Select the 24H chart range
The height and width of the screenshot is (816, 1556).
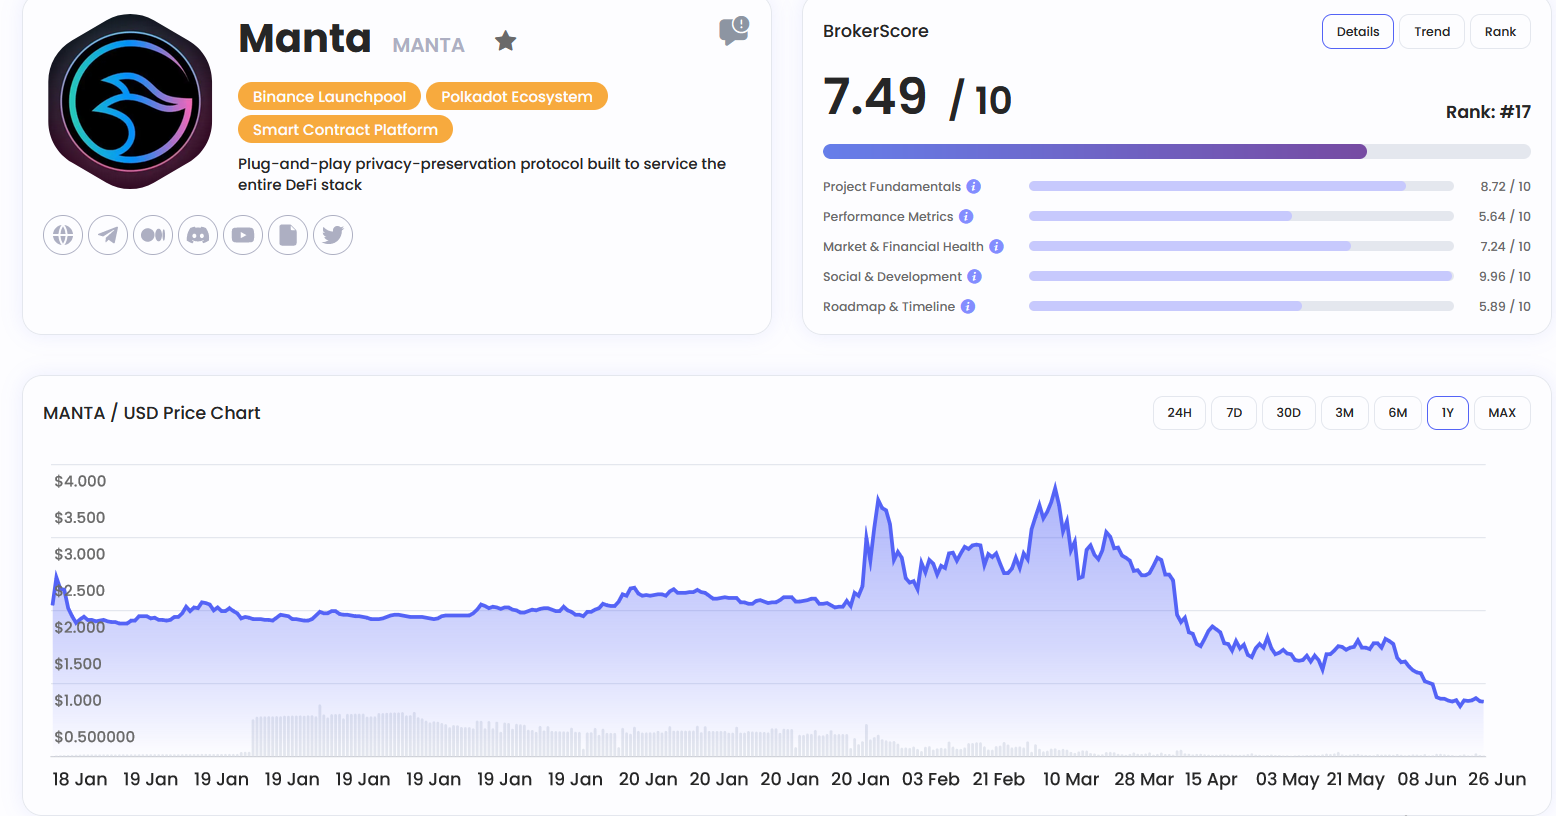pos(1179,413)
